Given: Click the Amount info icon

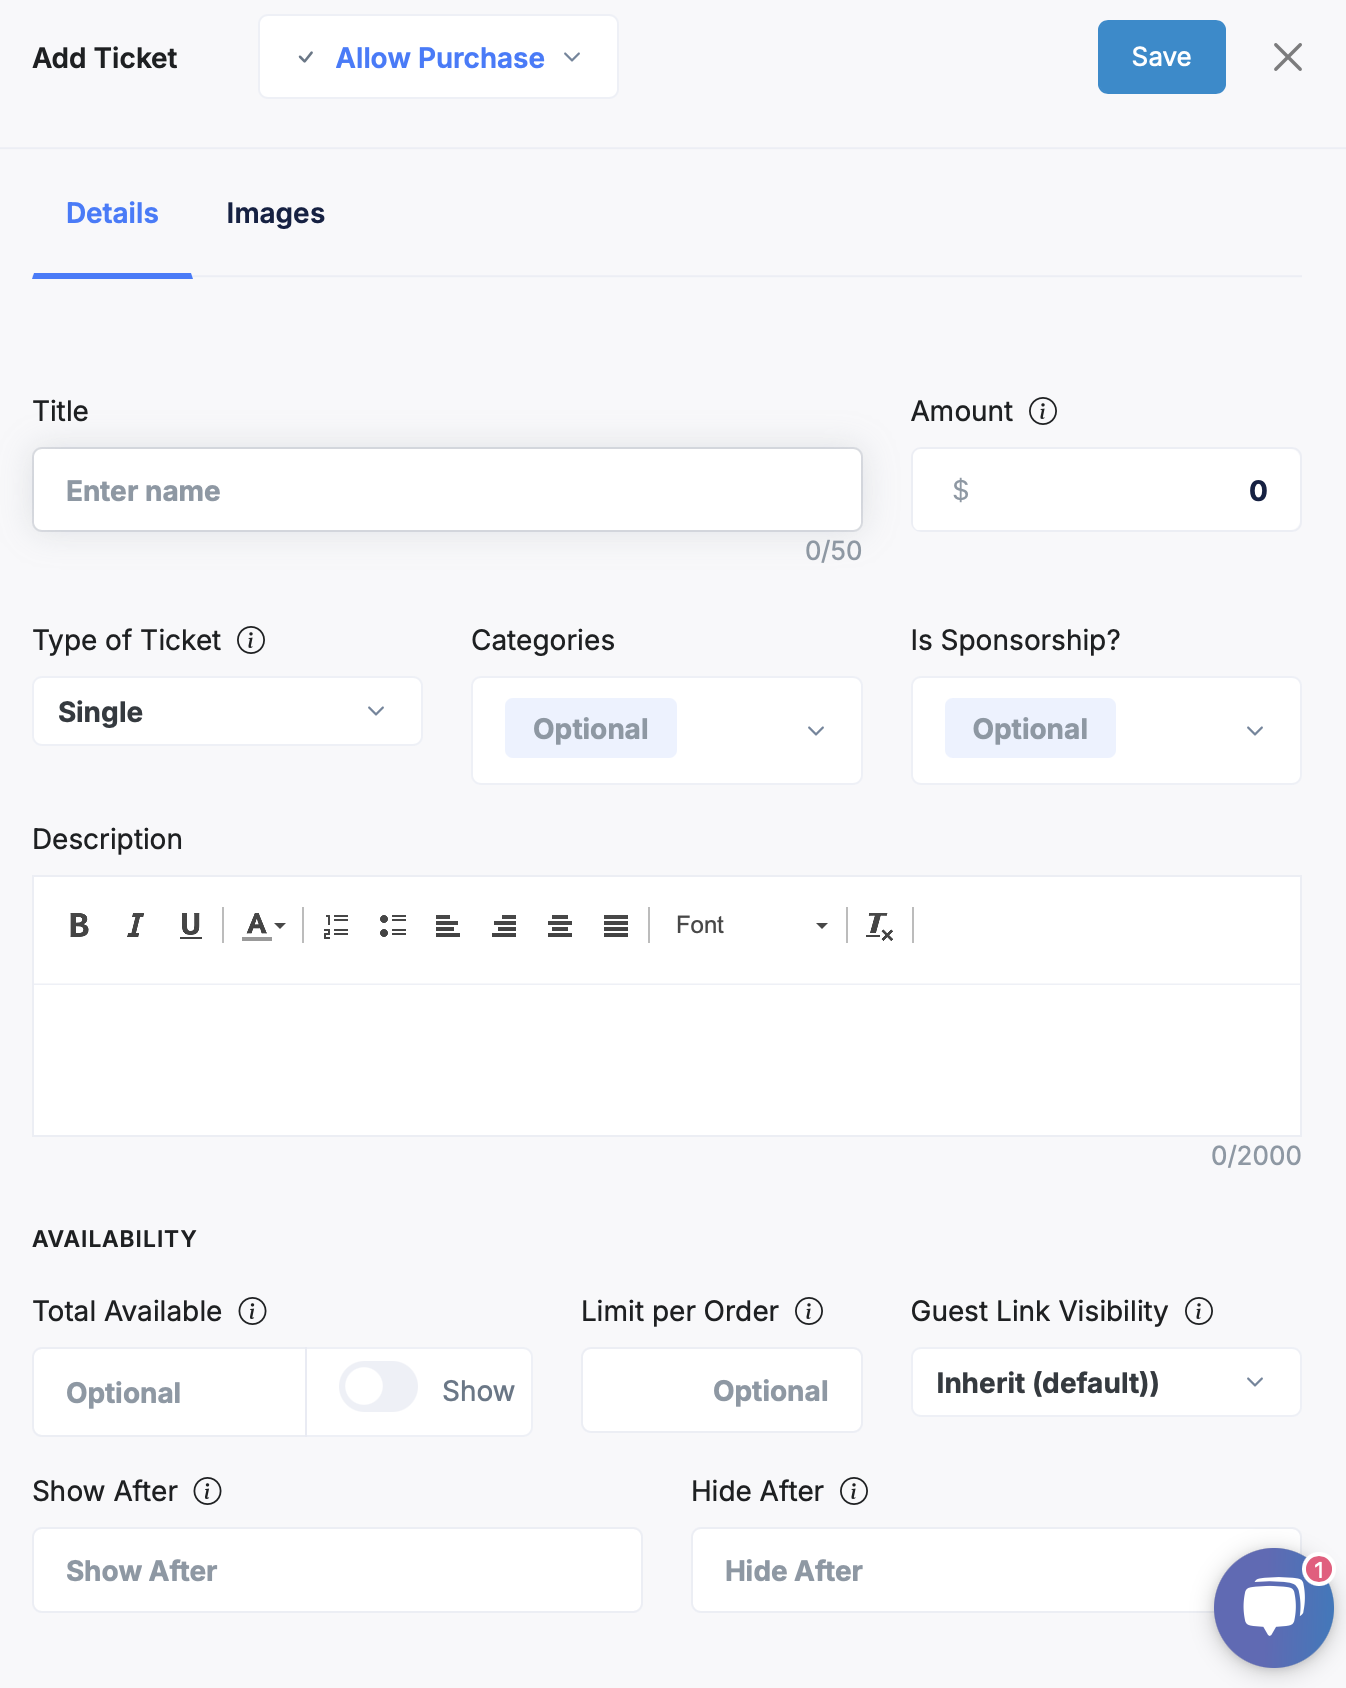Looking at the screenshot, I should [1043, 411].
